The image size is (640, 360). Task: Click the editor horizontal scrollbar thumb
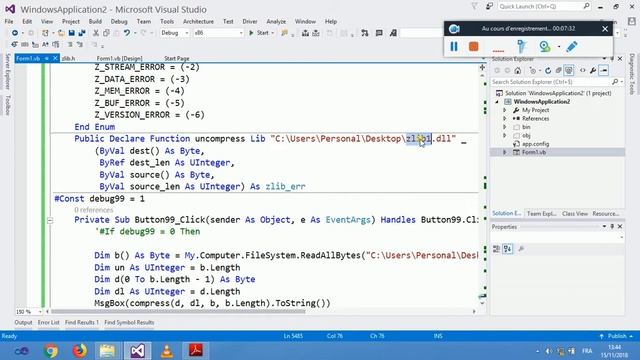[x=178, y=312]
